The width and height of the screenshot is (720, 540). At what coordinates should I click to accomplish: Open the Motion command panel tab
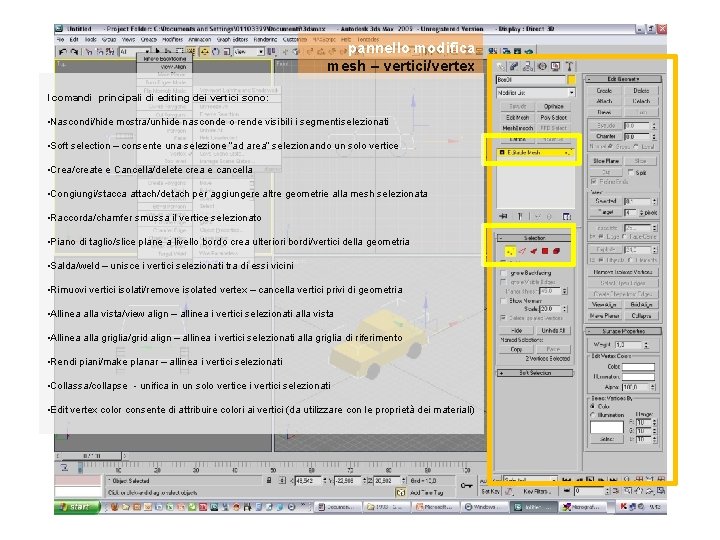(542, 67)
